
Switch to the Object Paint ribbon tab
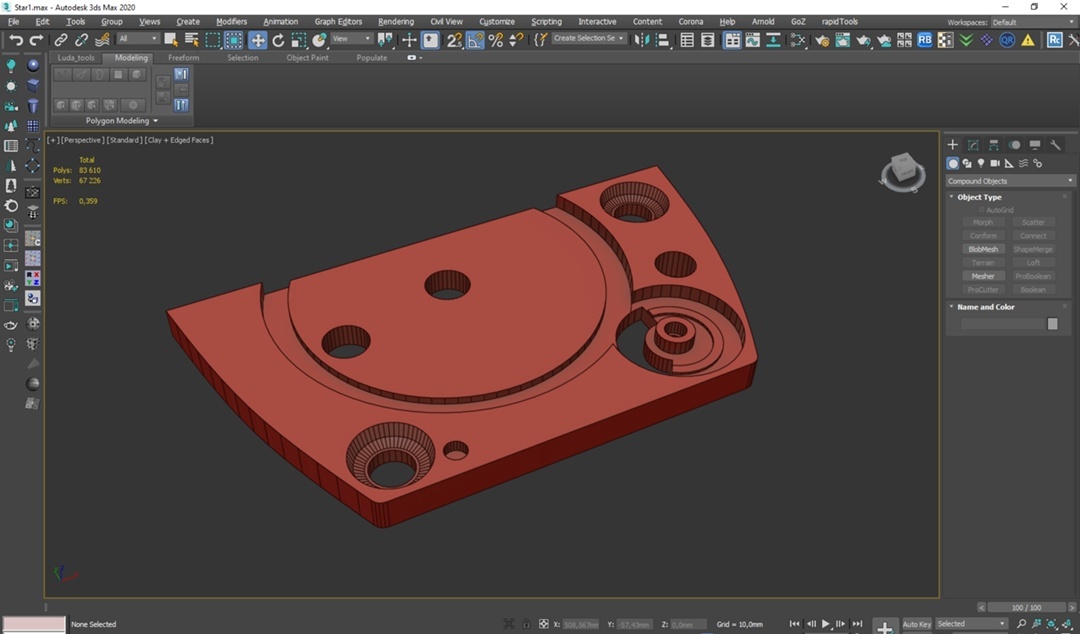click(x=307, y=58)
